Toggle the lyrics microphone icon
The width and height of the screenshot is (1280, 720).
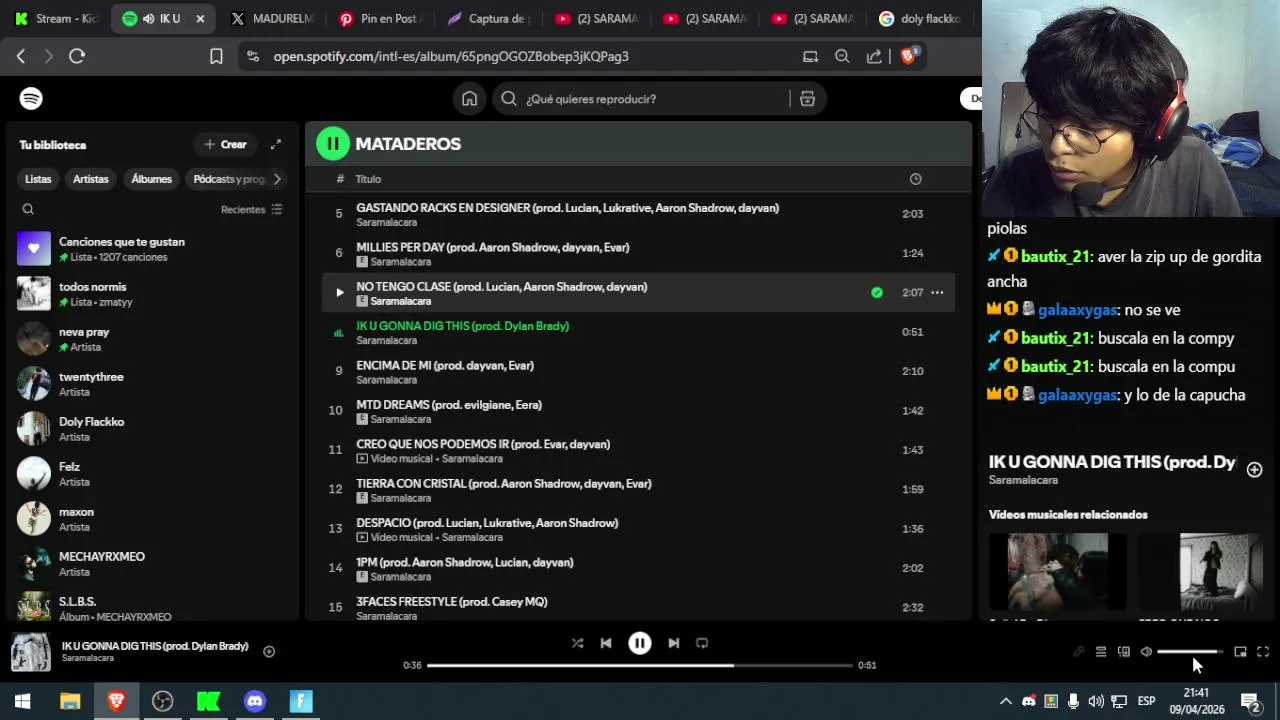click(x=1078, y=651)
